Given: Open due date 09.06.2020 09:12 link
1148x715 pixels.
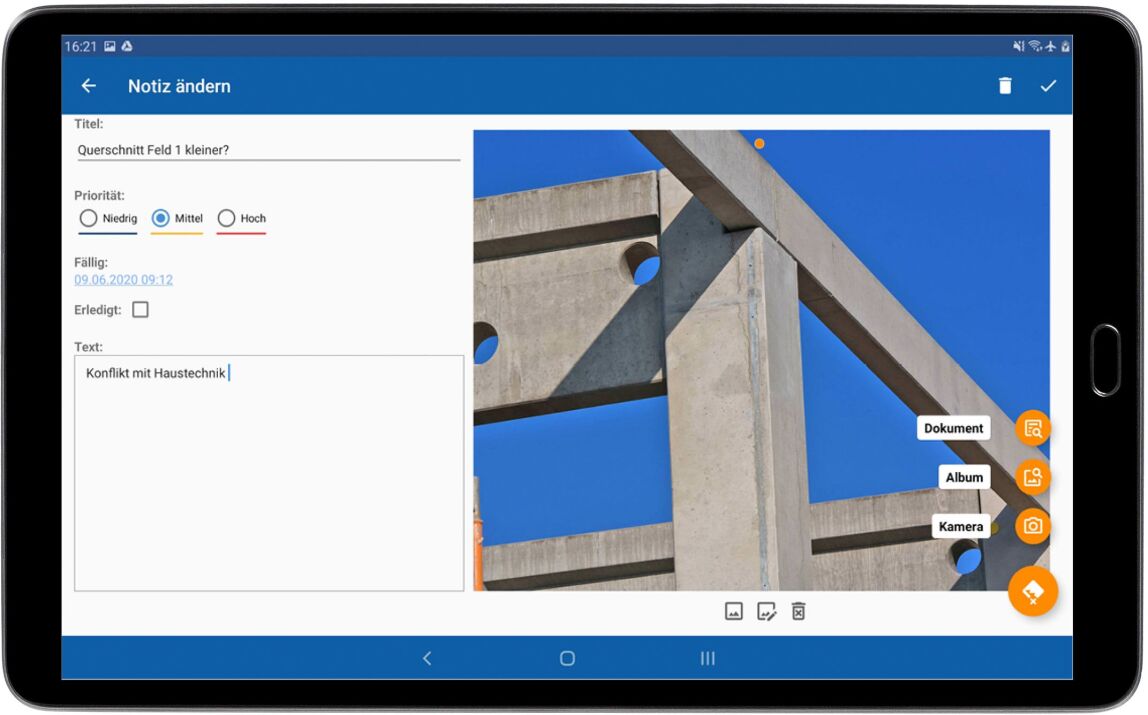Looking at the screenshot, I should point(124,280).
